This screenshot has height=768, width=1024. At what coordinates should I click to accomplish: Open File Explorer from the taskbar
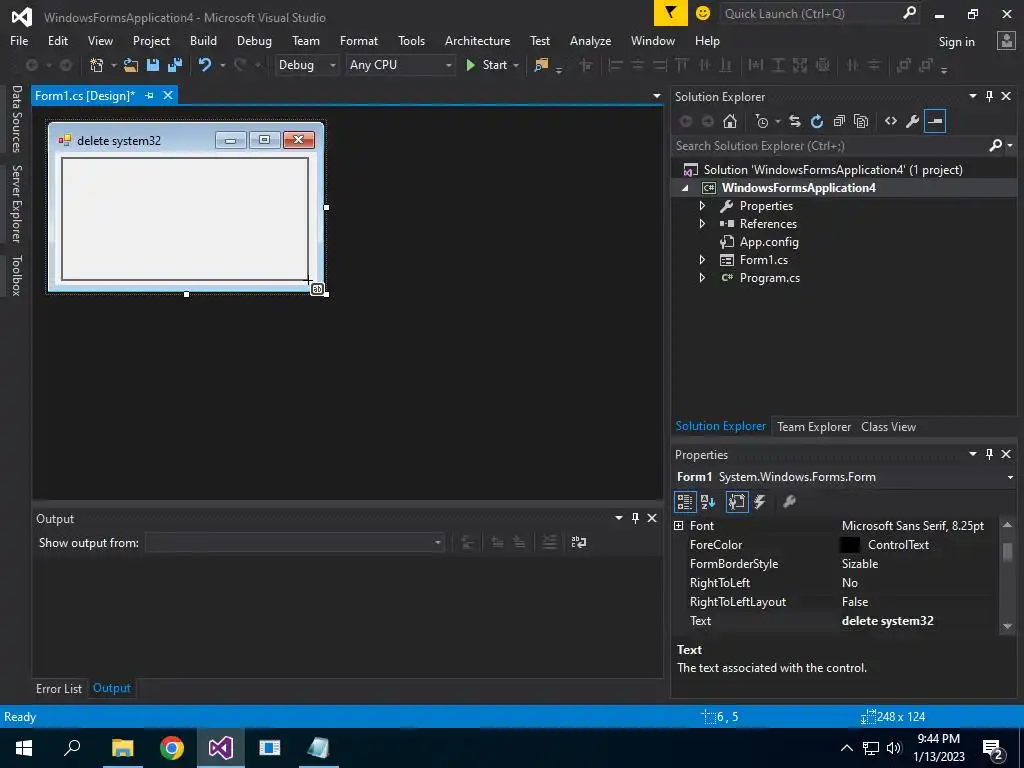point(122,748)
